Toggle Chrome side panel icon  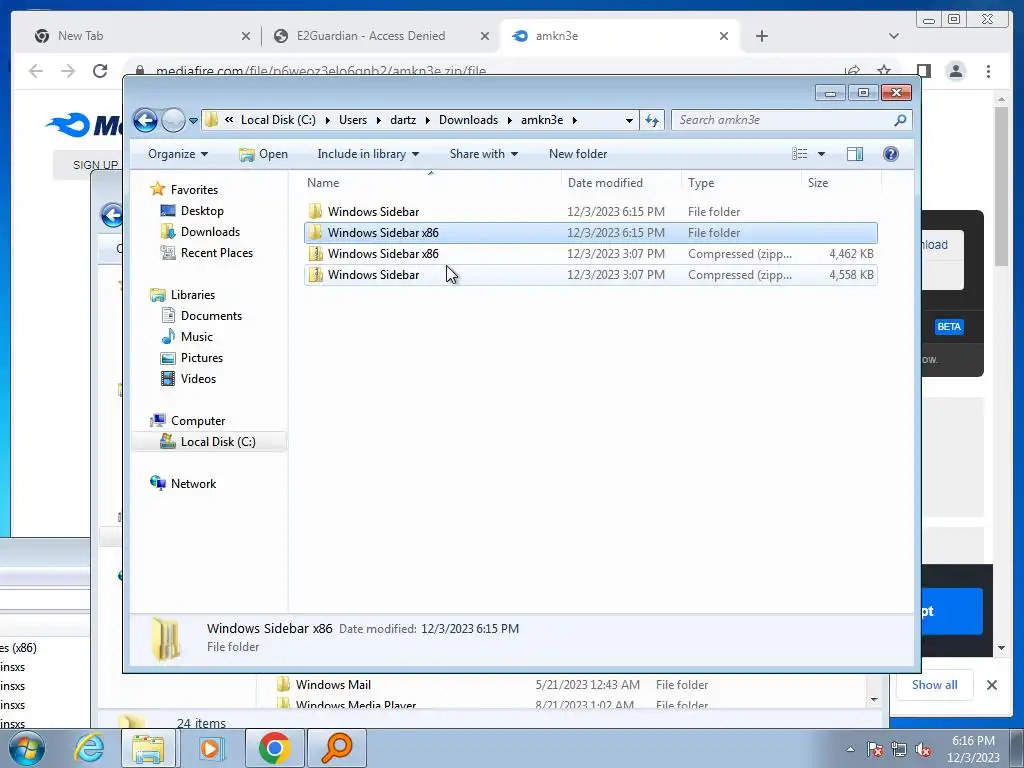(x=923, y=71)
